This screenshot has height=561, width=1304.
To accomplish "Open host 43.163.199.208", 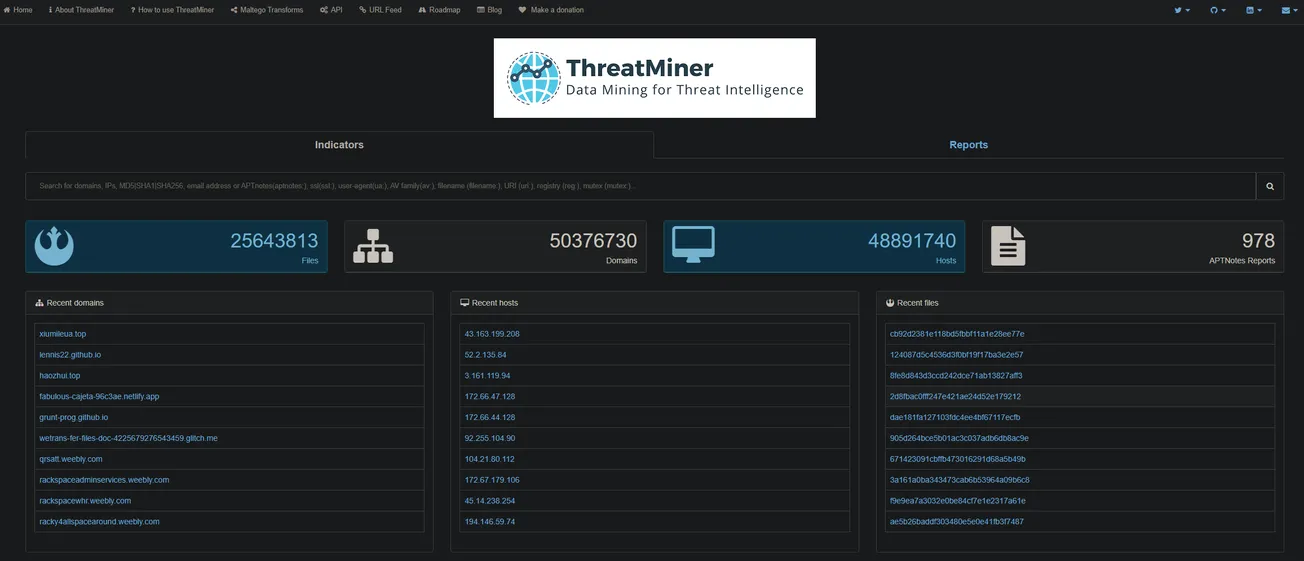I will (x=492, y=334).
